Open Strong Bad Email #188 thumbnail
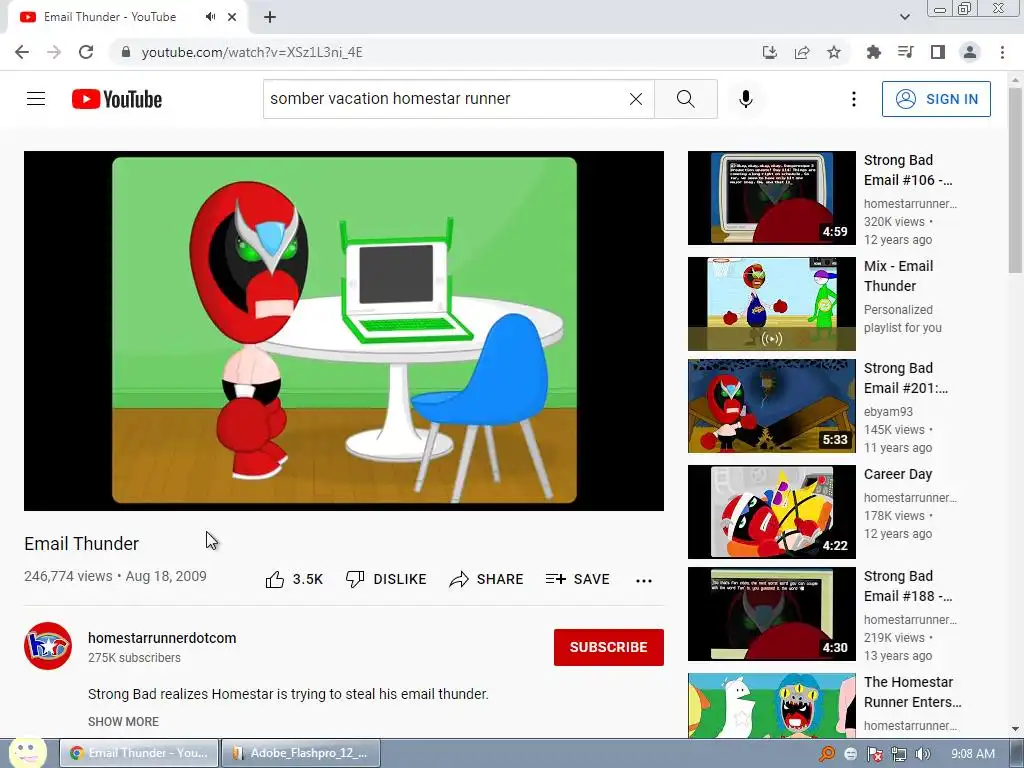The image size is (1024, 768). [x=771, y=614]
